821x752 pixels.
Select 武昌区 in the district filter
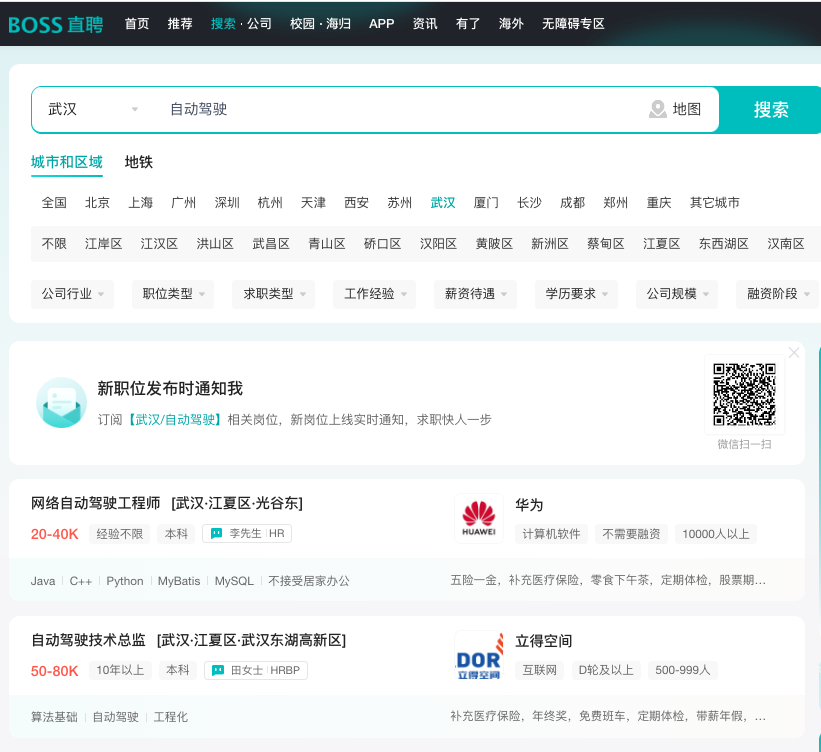click(271, 244)
